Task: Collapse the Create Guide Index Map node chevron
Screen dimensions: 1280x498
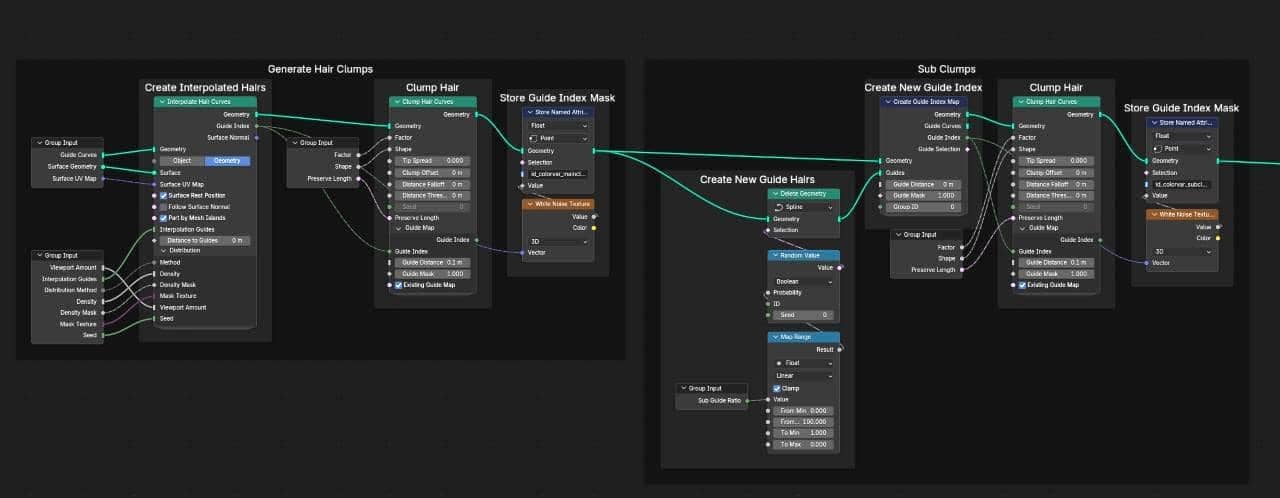Action: point(887,102)
